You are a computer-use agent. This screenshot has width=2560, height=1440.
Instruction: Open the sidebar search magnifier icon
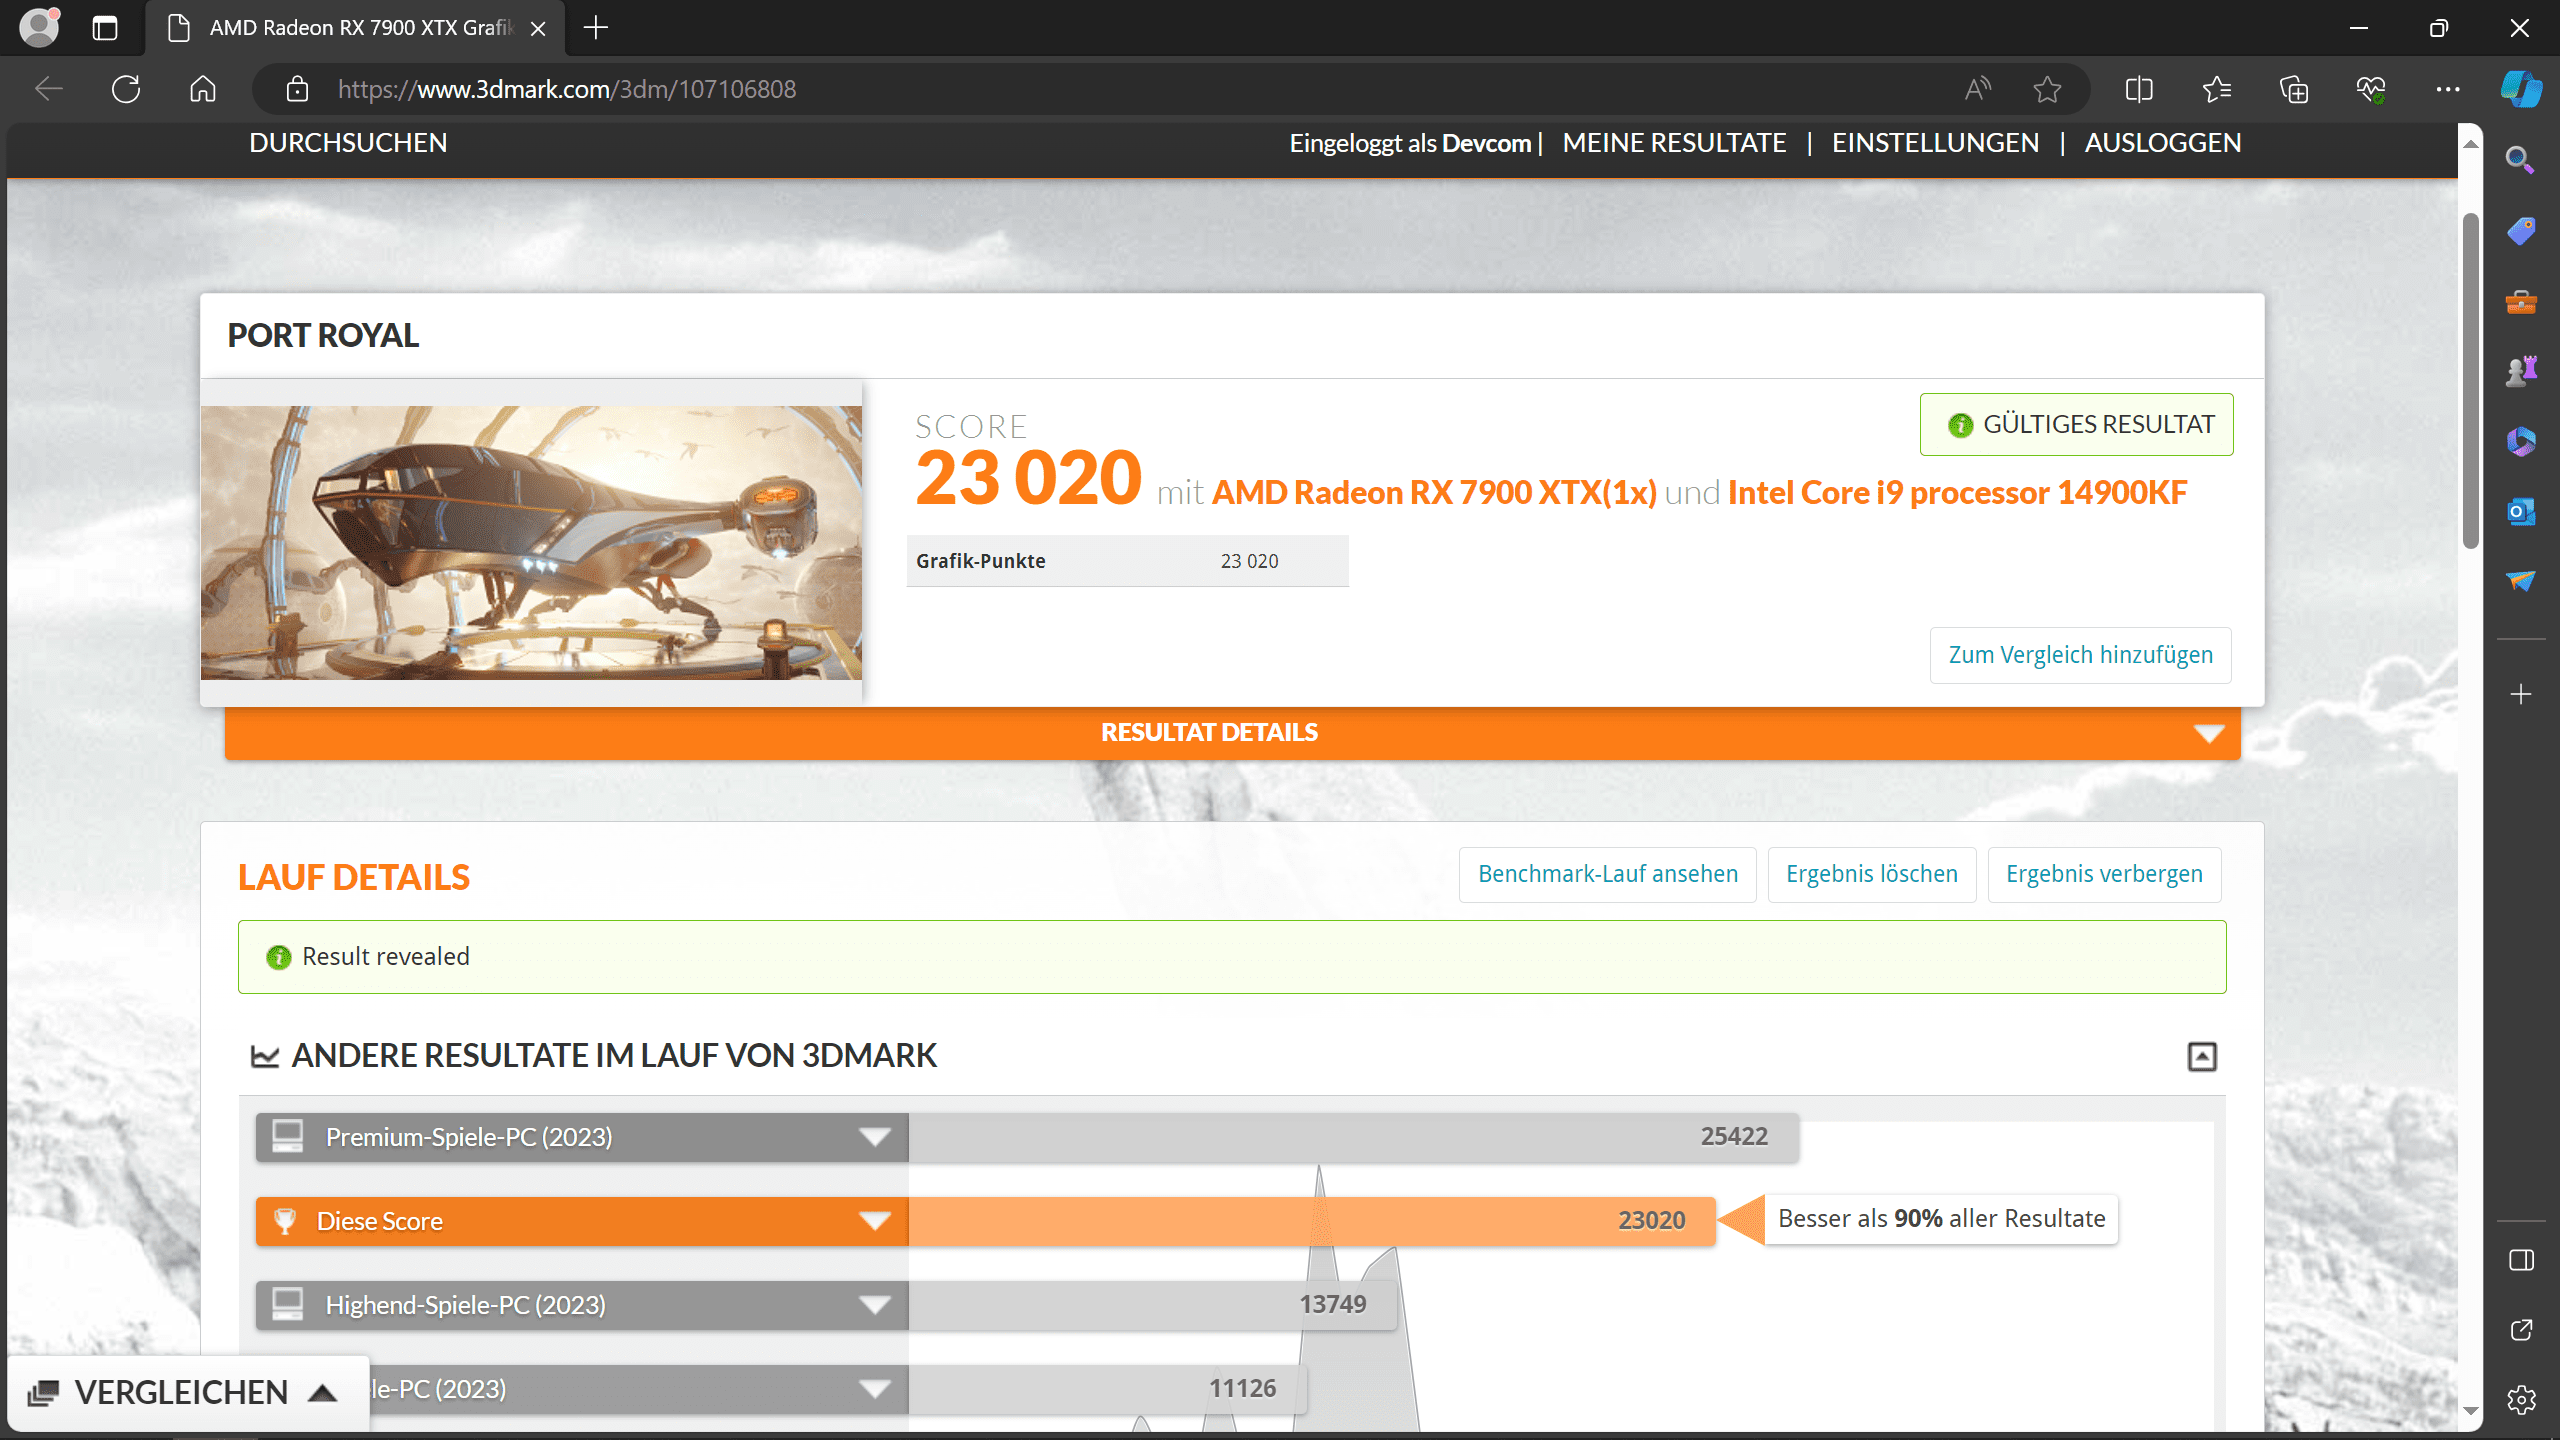tap(2521, 160)
